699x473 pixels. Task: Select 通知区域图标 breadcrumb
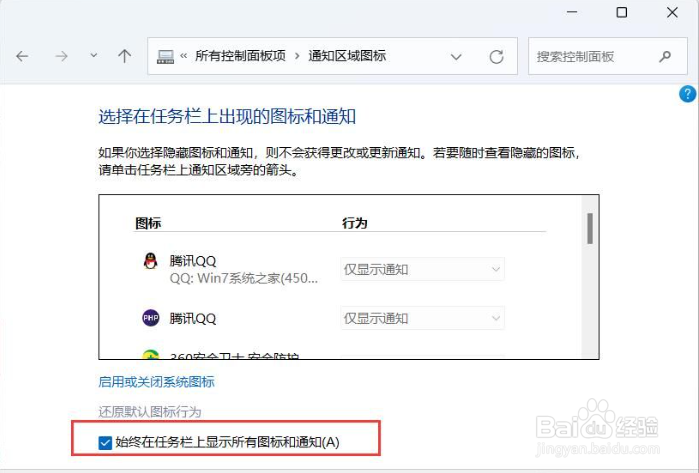tap(347, 56)
